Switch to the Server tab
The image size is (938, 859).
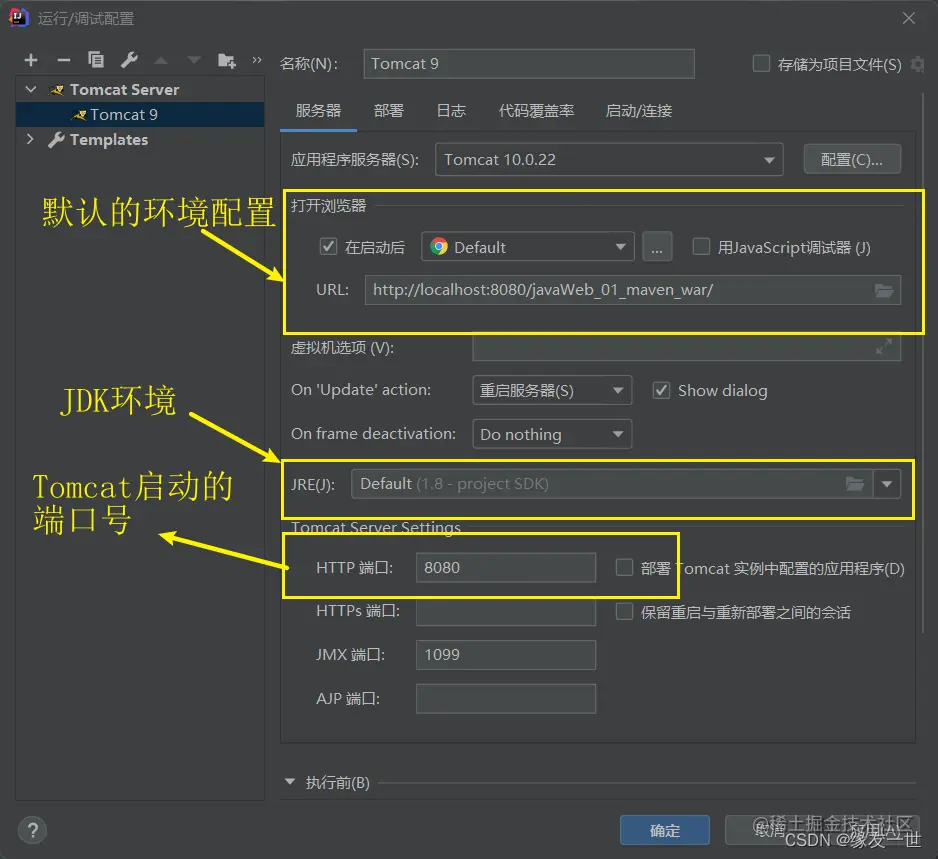318,111
